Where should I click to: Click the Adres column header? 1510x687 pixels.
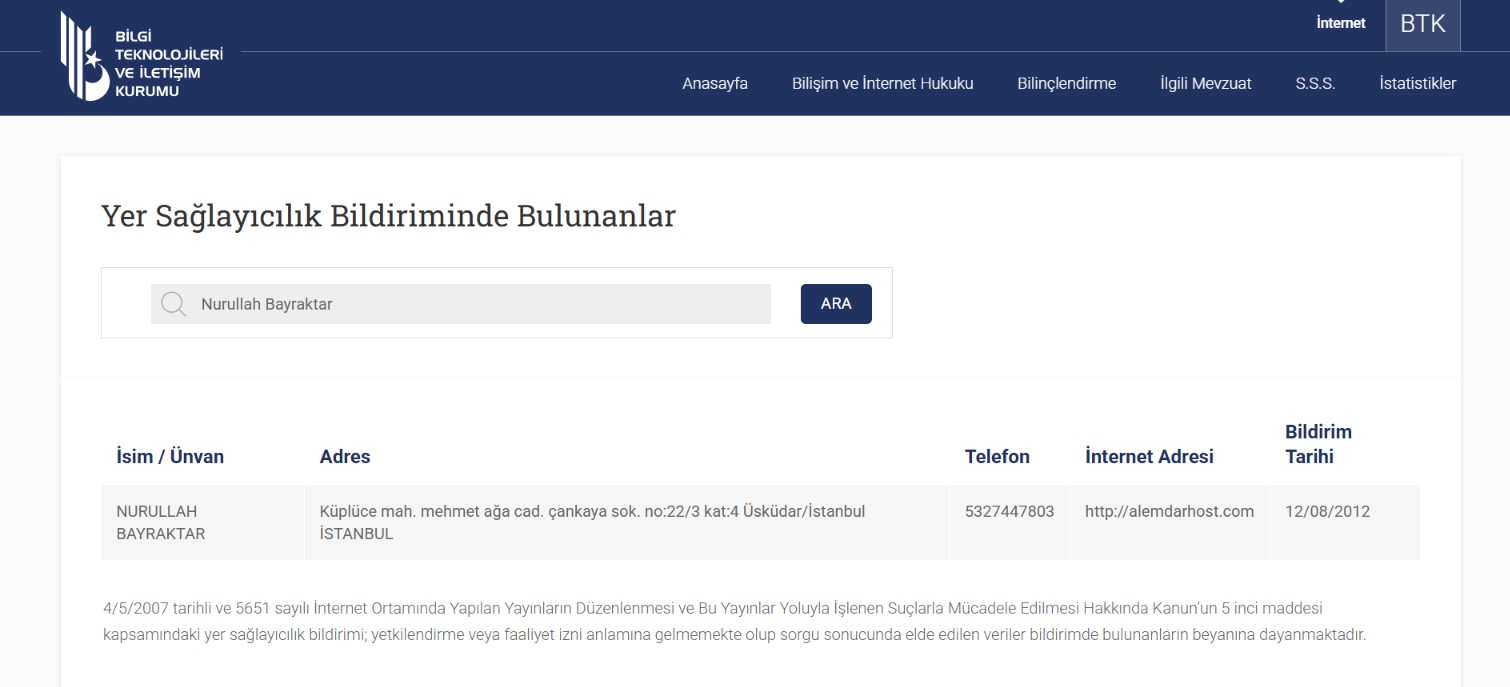(345, 457)
